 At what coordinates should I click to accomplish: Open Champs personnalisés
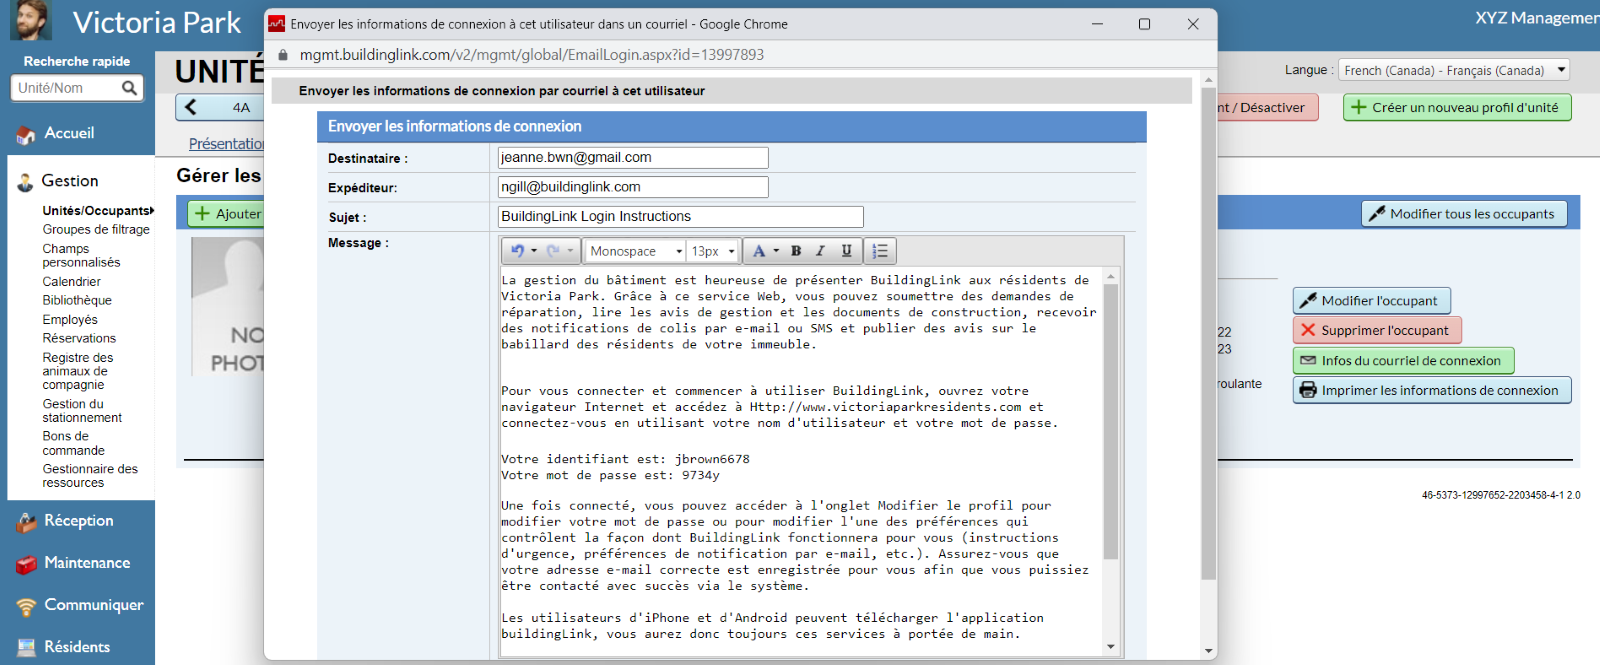81,256
